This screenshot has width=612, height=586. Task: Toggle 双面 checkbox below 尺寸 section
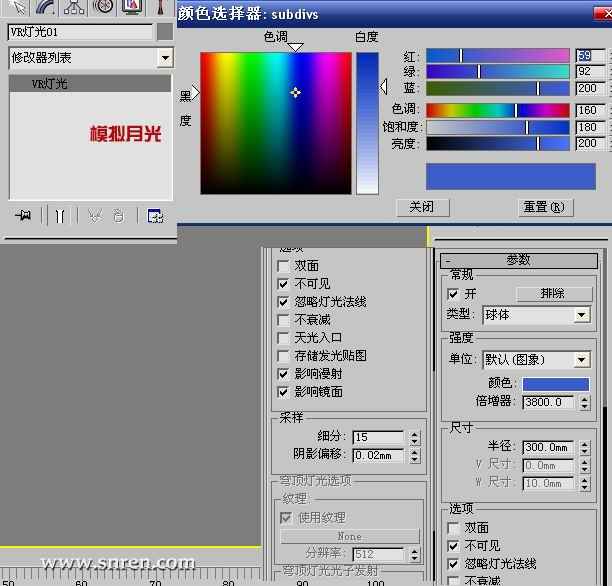point(453,528)
